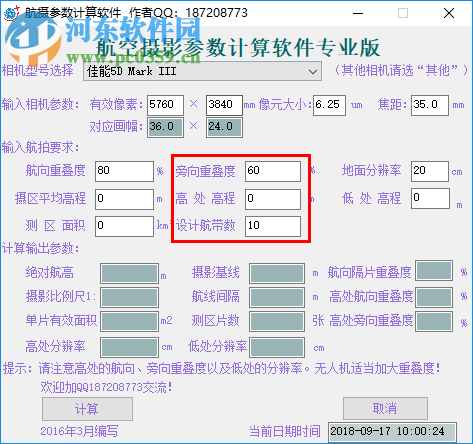
Task: Click the frame height field 24.0
Action: [x=224, y=127]
